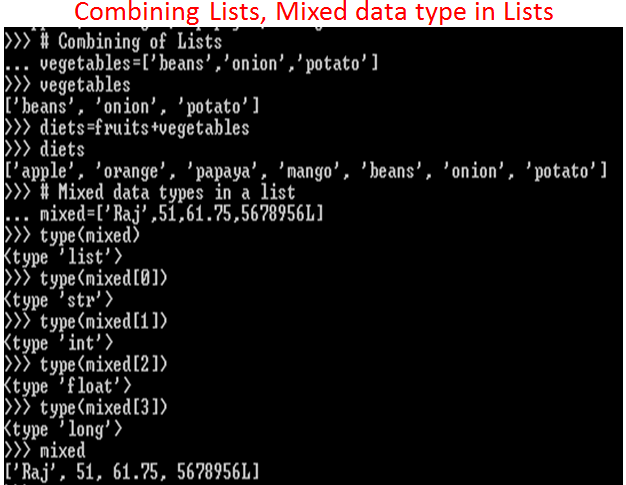Click the final mixed list output line
Image resolution: width=626 pixels, height=485 pixels.
[x=132, y=472]
